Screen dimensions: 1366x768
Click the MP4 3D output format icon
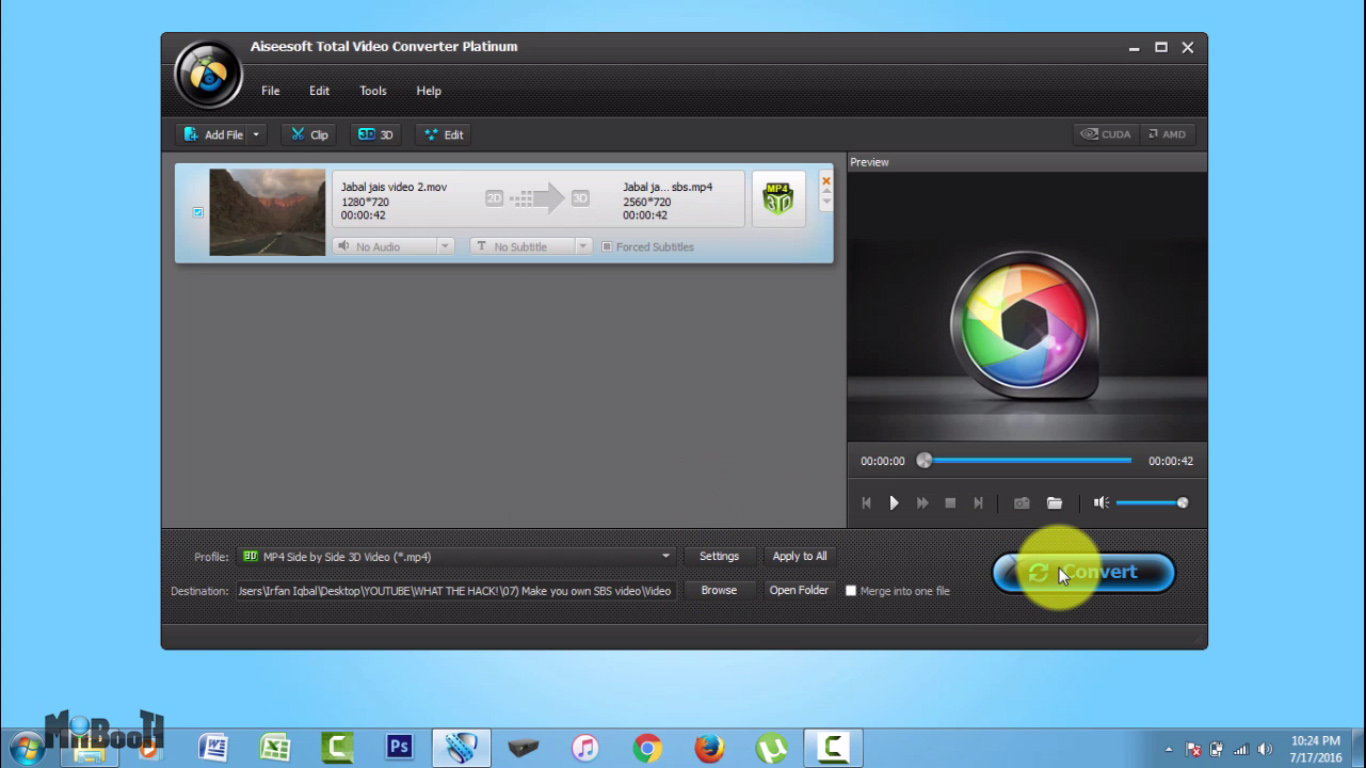778,198
